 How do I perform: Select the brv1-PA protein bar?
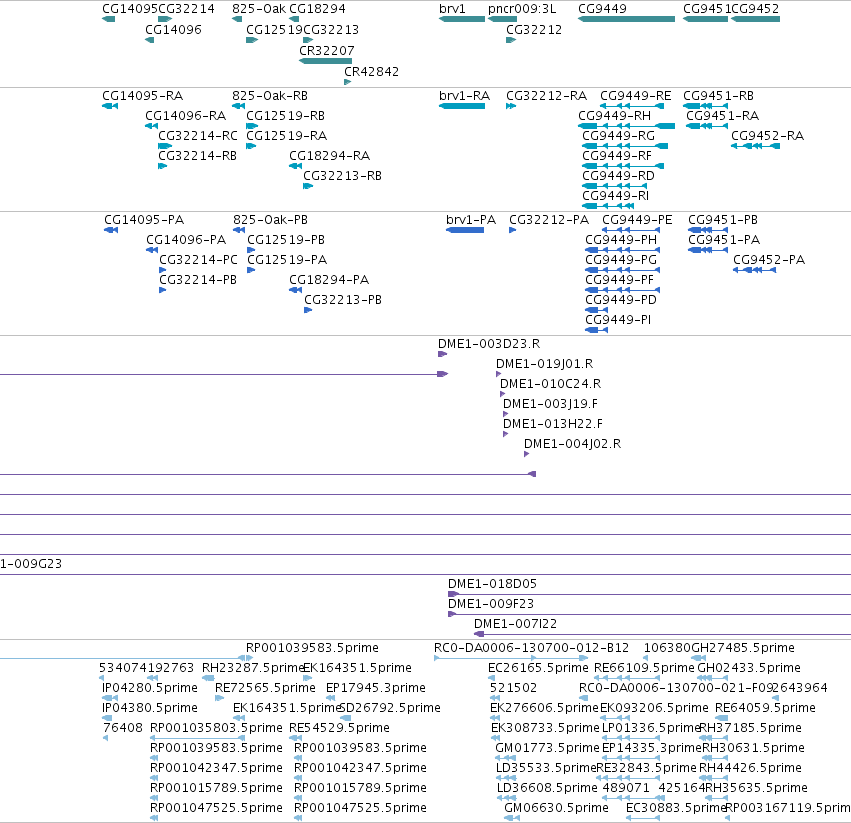[465, 230]
